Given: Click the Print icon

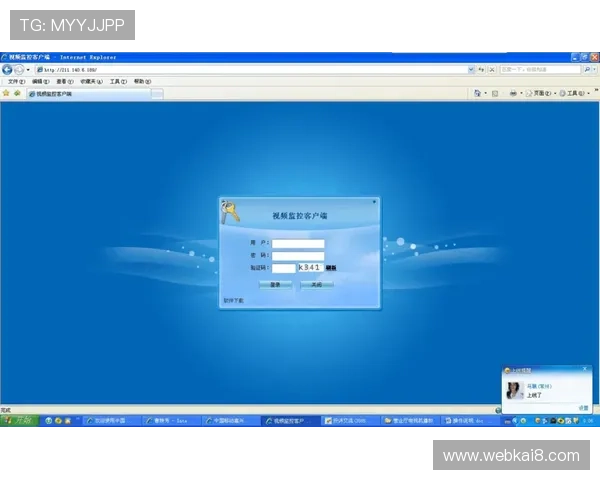Looking at the screenshot, I should coord(513,93).
